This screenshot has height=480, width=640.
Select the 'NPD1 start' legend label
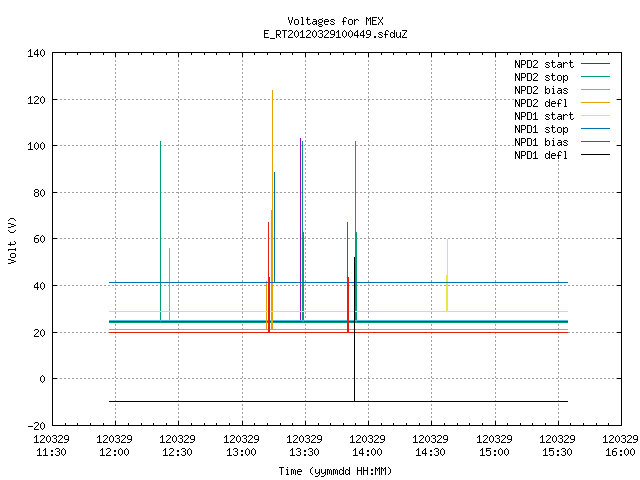click(x=544, y=116)
